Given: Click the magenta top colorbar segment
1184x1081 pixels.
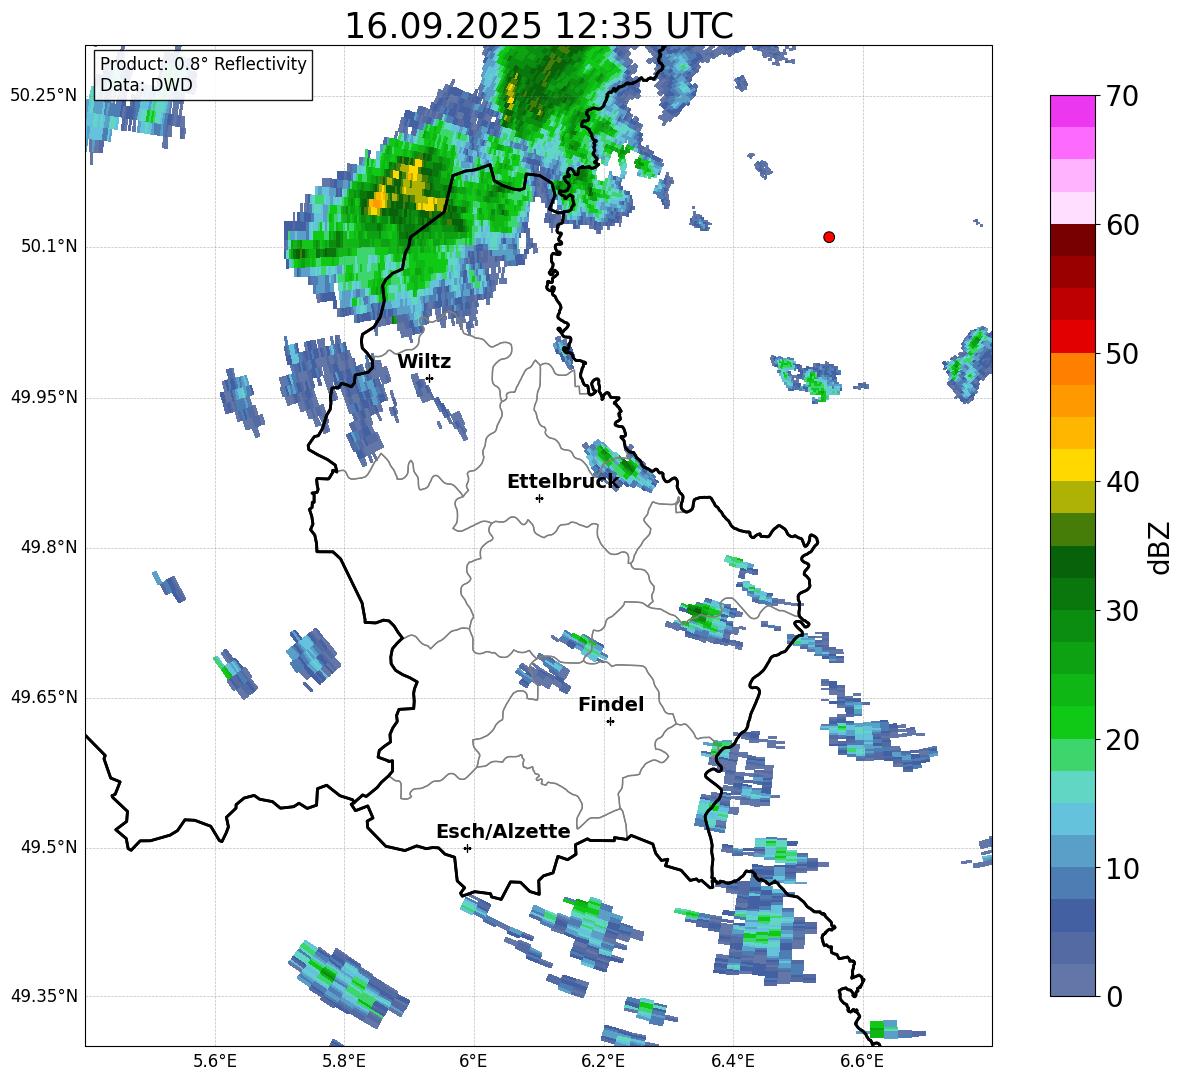Looking at the screenshot, I should click(x=1072, y=111).
